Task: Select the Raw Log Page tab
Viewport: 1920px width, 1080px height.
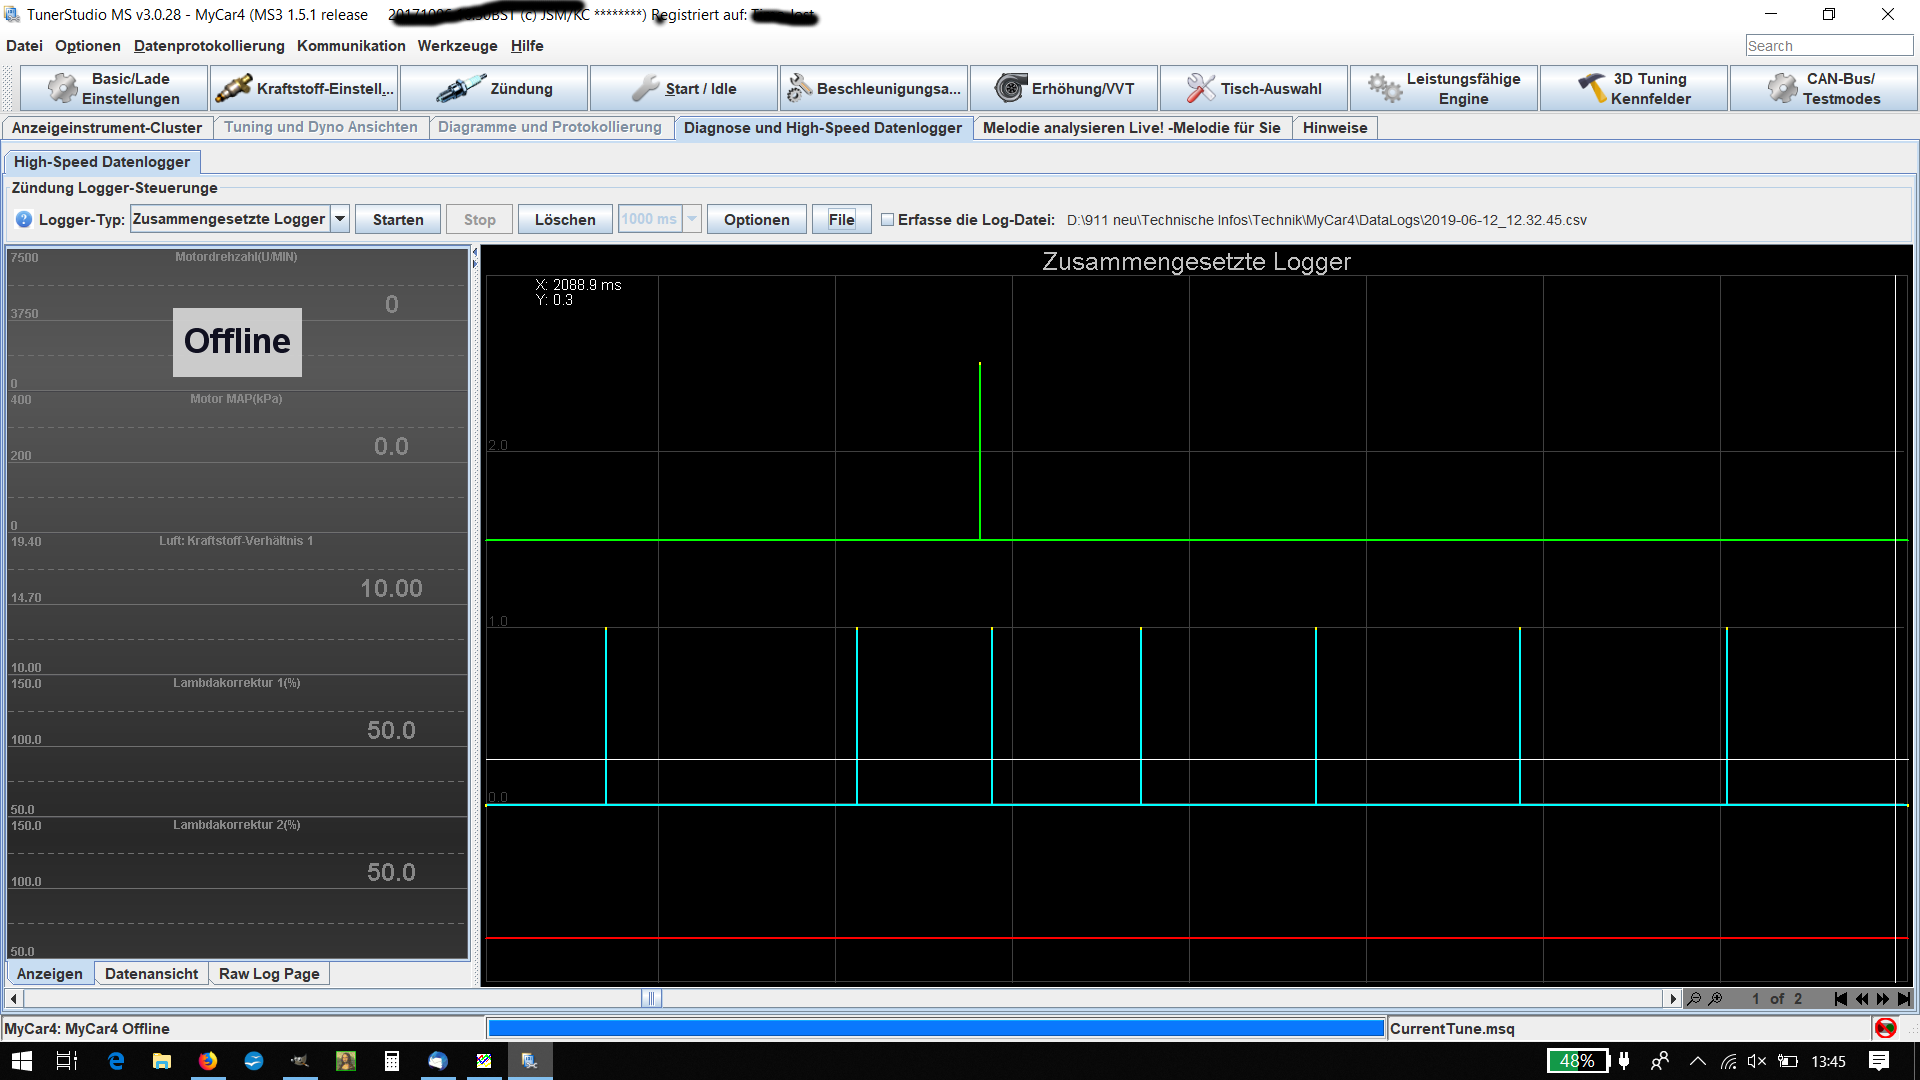Action: coord(269,974)
